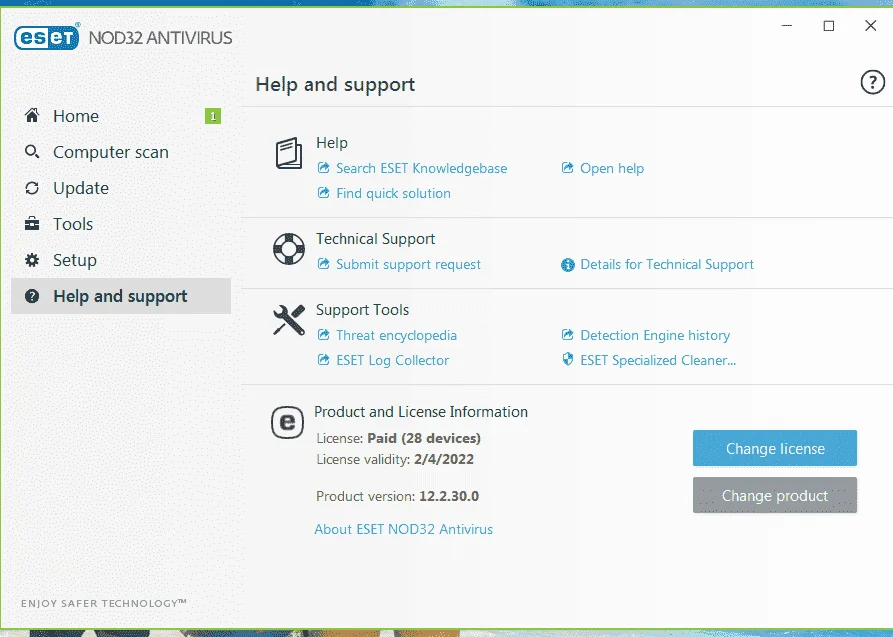The width and height of the screenshot is (893, 637).
Task: Close the ESET window
Action: tap(870, 26)
